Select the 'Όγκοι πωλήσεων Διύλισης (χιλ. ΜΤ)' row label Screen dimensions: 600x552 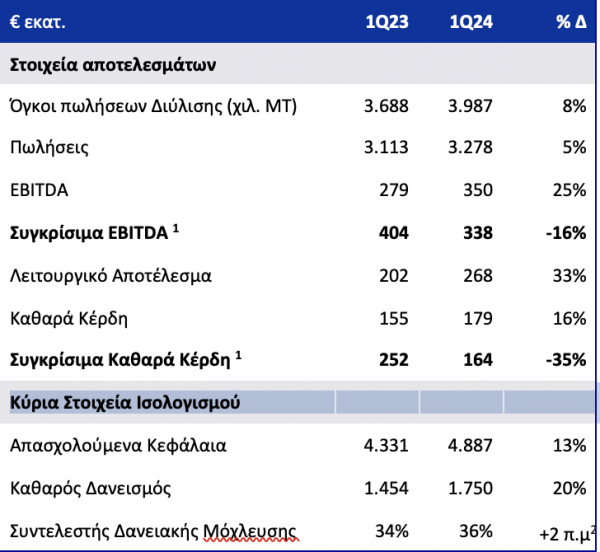pos(153,106)
